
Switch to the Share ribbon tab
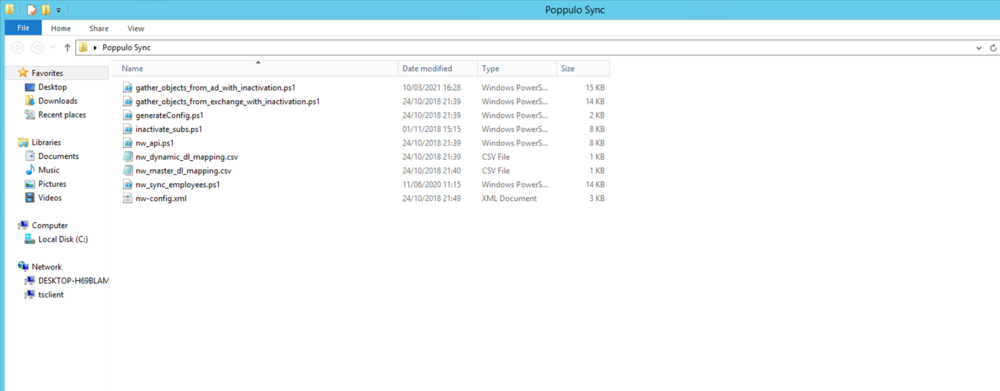(99, 28)
